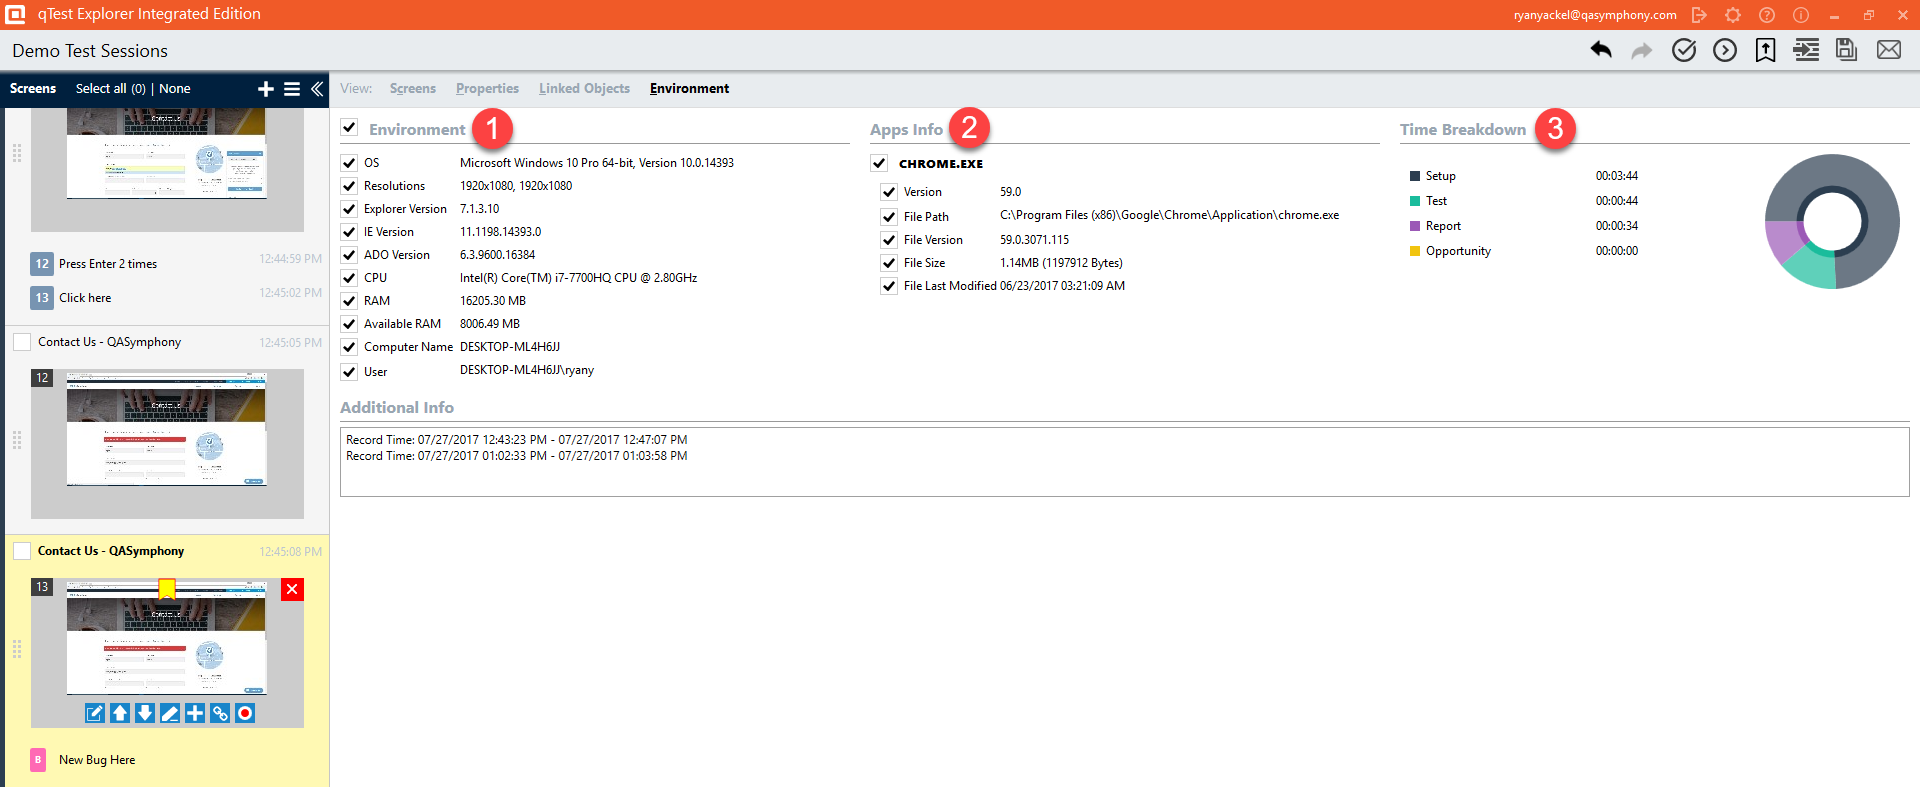Image resolution: width=1920 pixels, height=787 pixels.
Task: Click the Setup legend color square
Action: coord(1415,176)
